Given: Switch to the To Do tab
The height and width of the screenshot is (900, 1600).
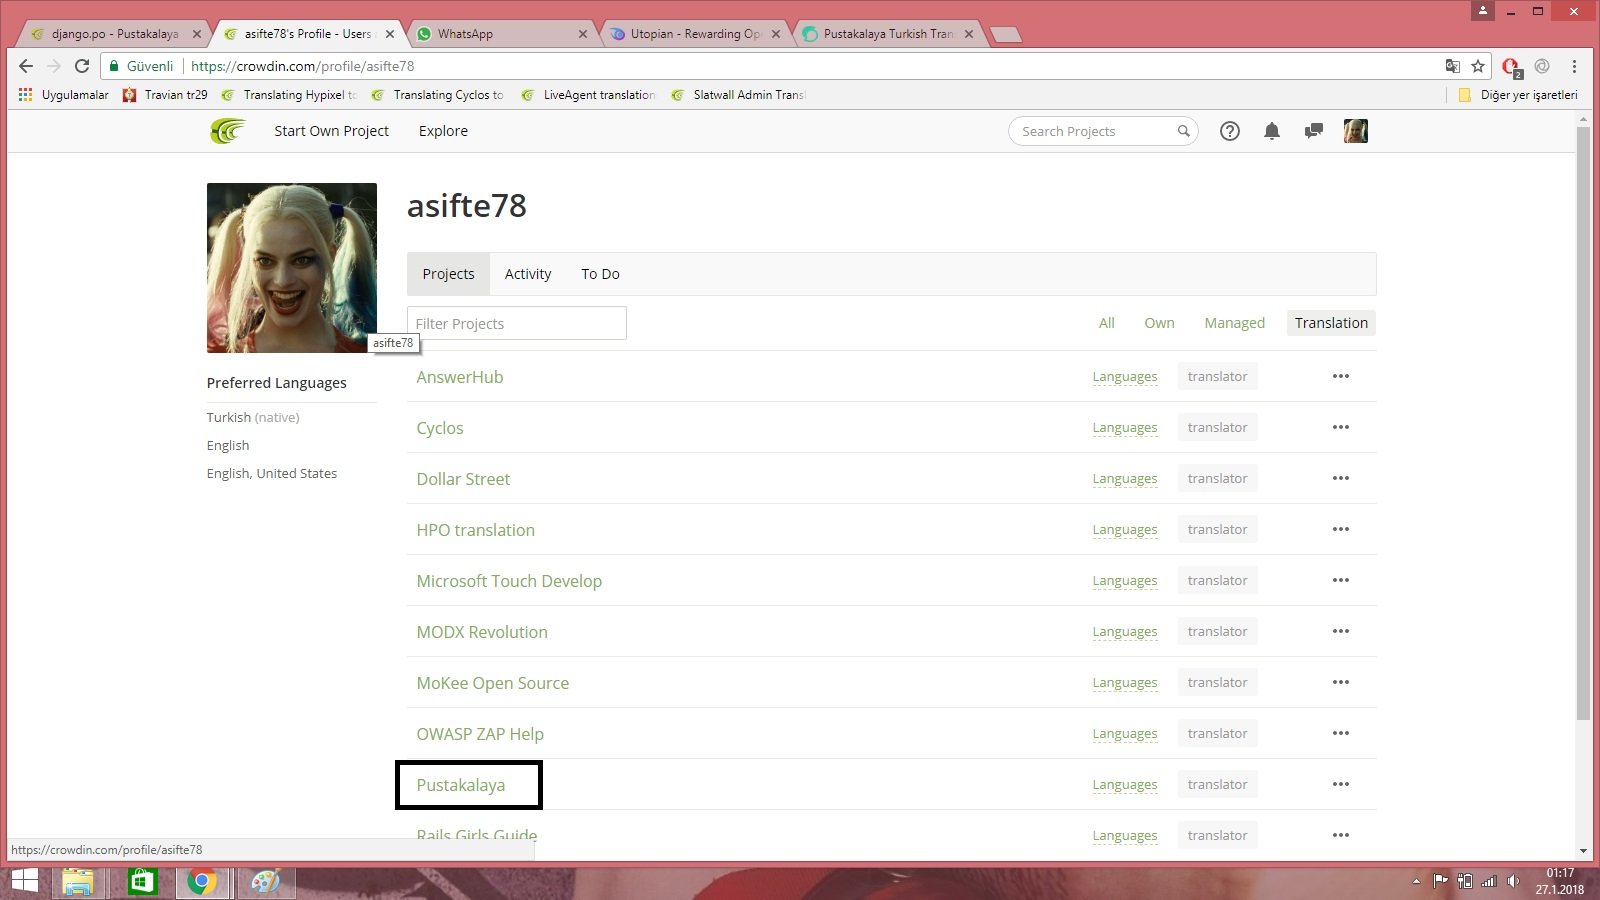Looking at the screenshot, I should [x=600, y=274].
